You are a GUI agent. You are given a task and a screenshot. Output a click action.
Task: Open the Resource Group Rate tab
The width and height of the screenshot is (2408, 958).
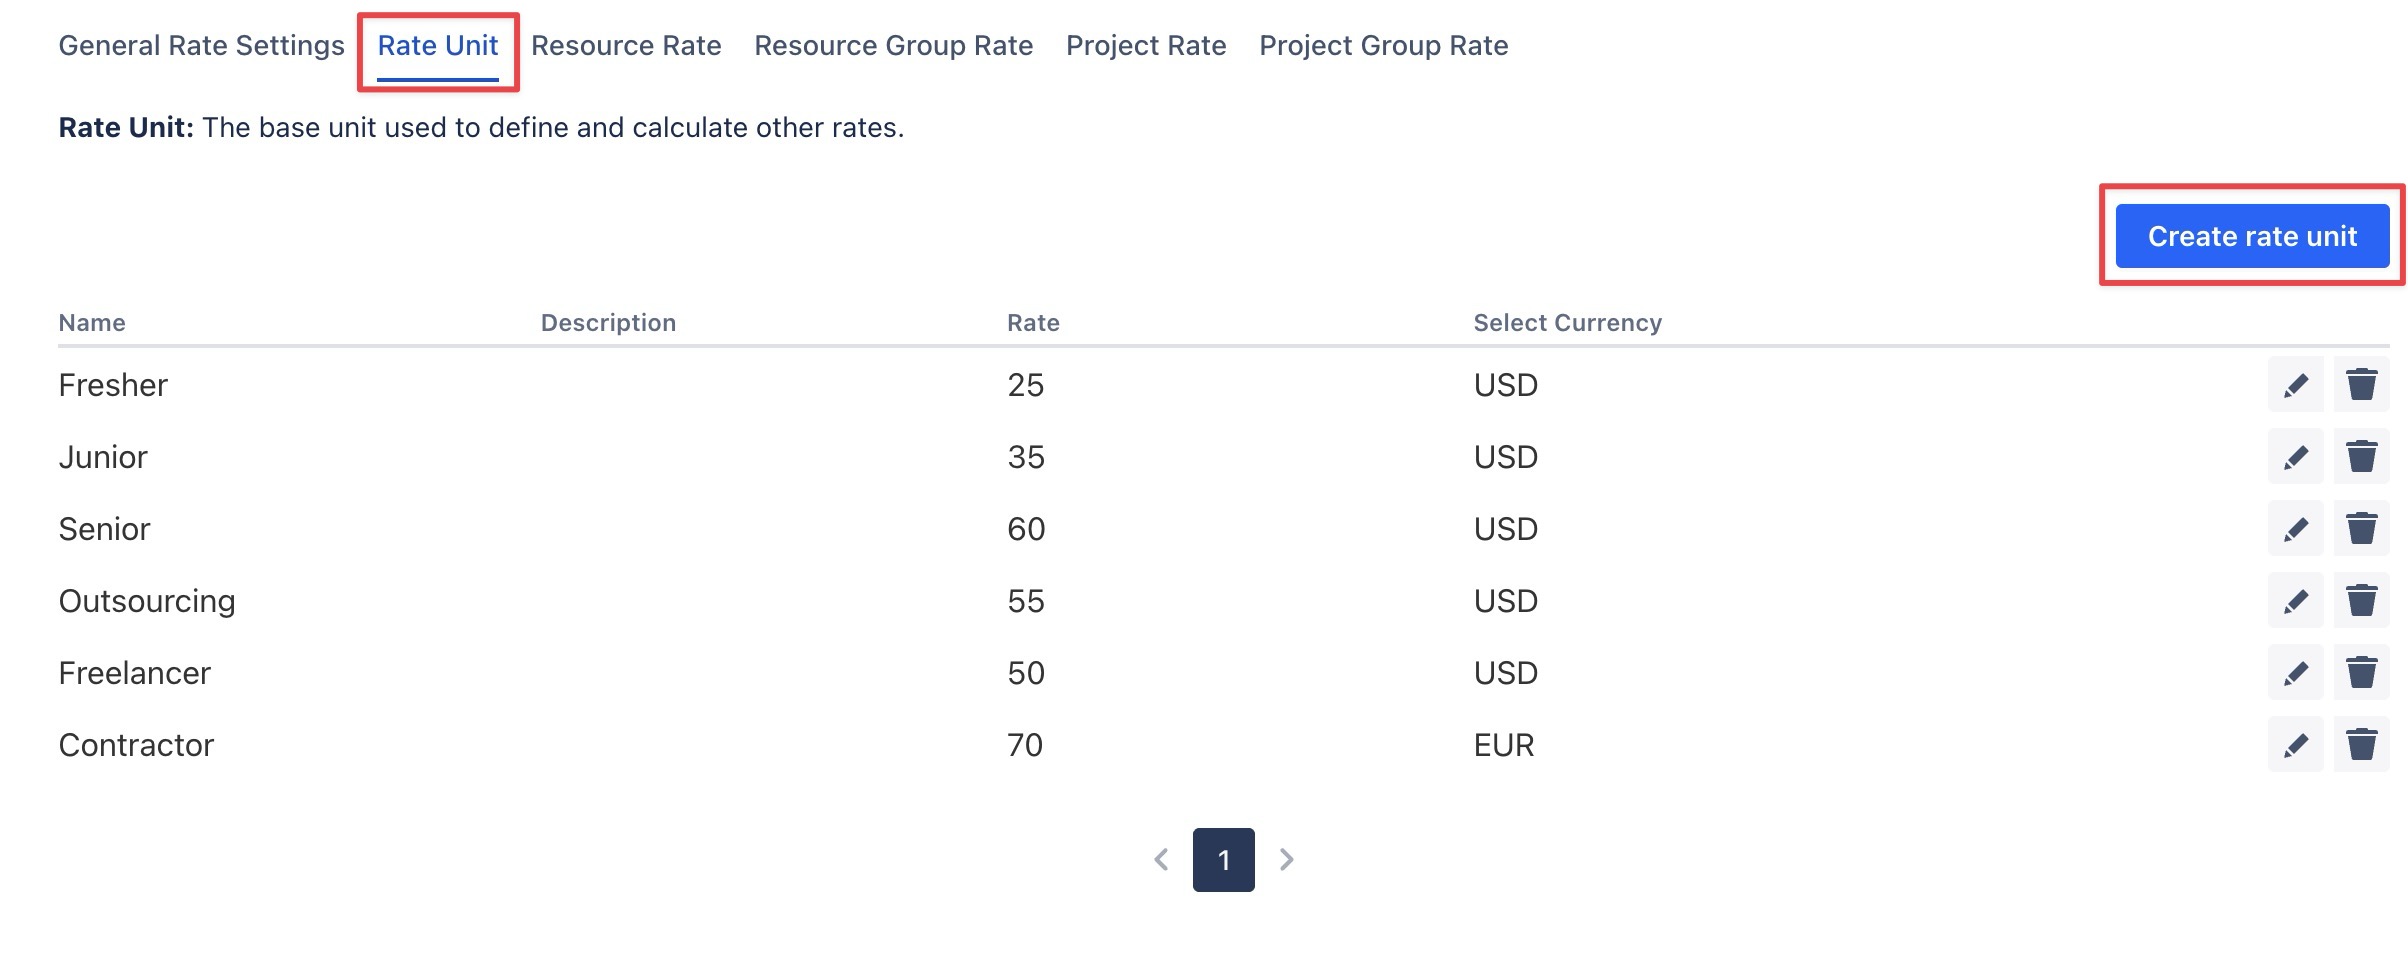coord(893,46)
